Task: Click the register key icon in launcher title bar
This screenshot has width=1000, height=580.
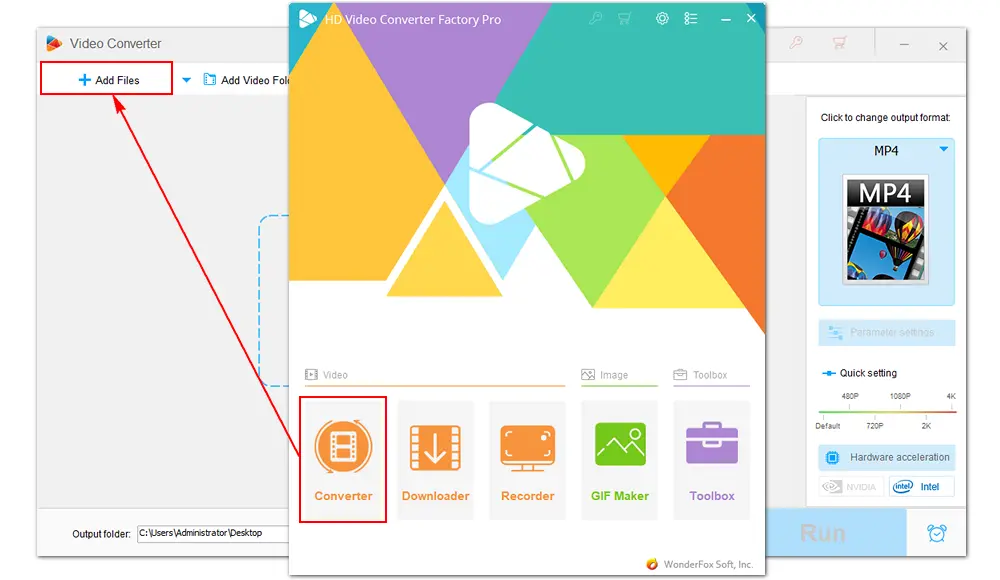Action: click(x=596, y=19)
